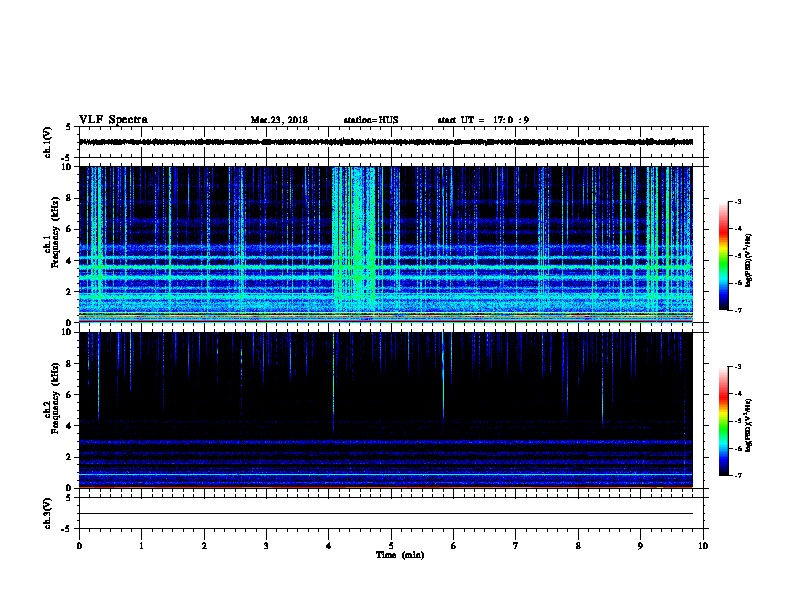Click the "-3" value on ch.1 color bar

738,201
